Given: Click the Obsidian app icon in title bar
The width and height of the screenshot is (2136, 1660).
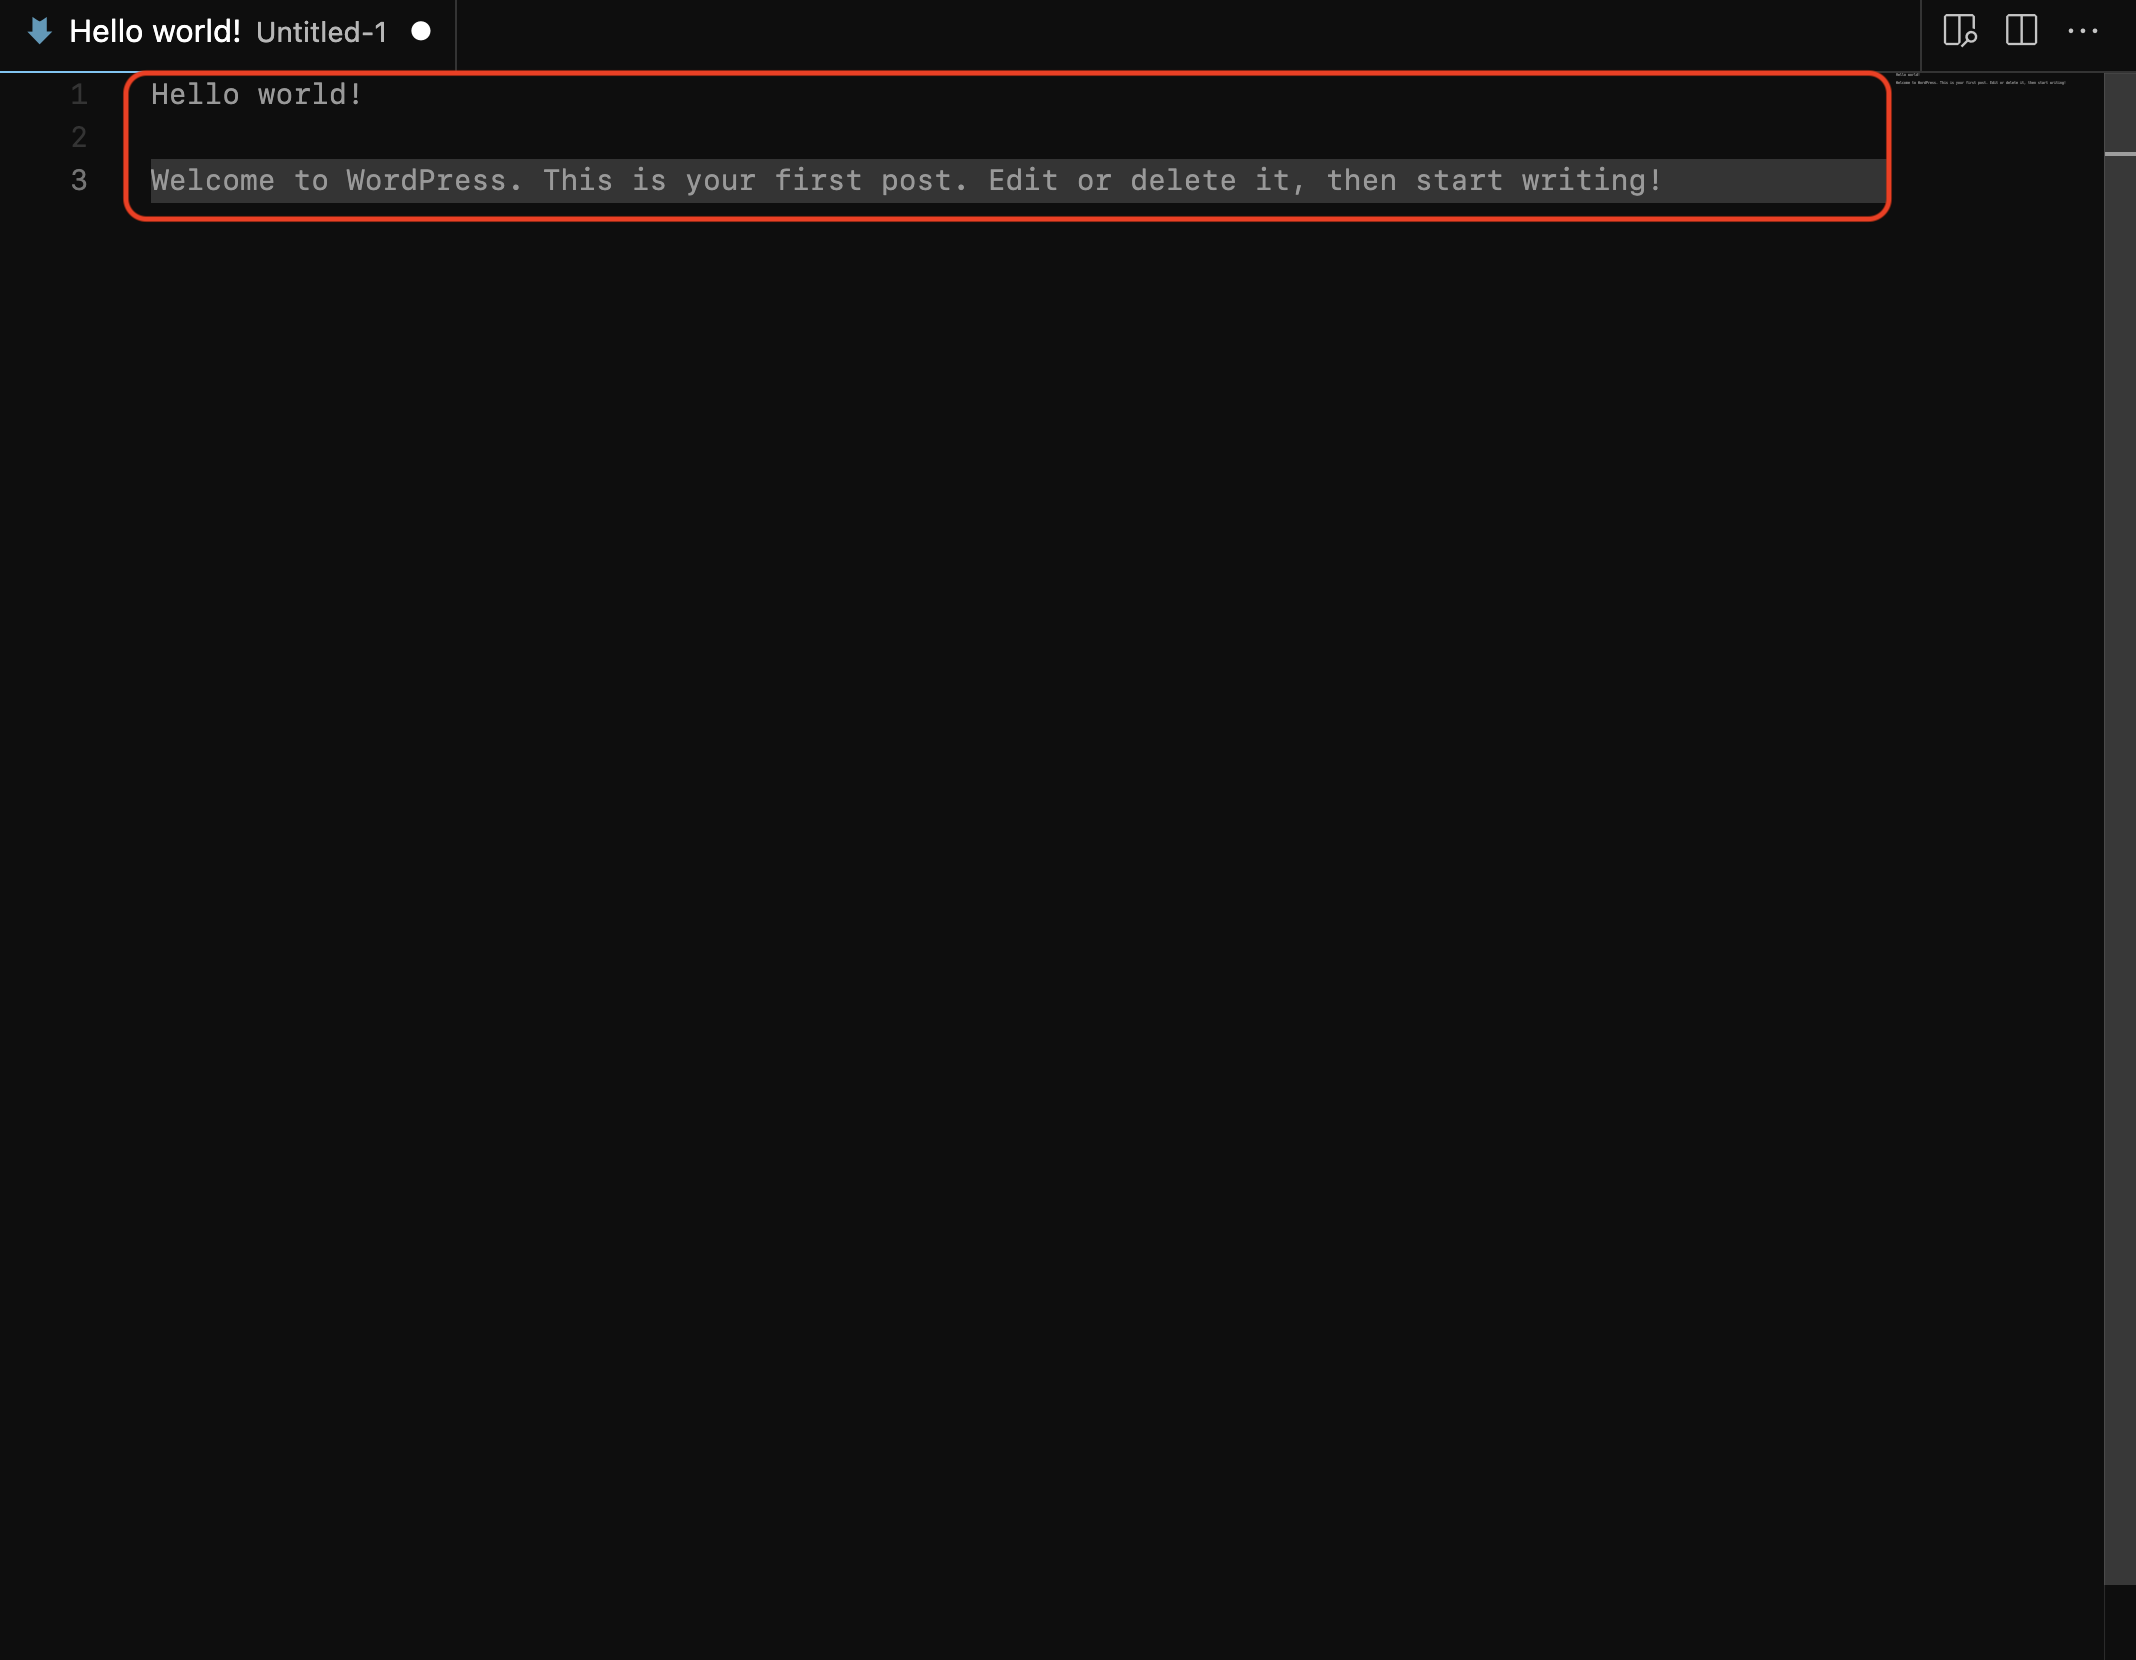Looking at the screenshot, I should (x=38, y=31).
